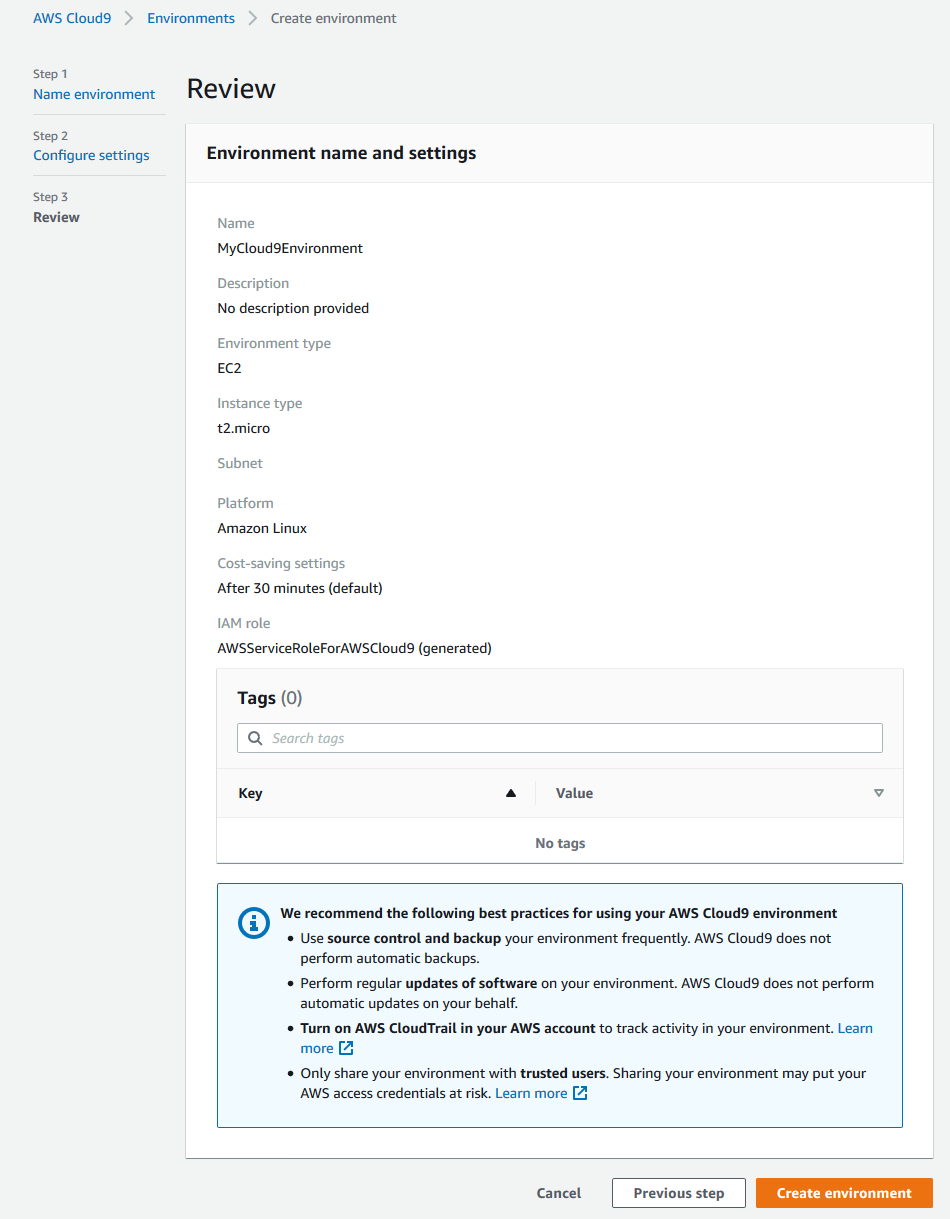Click the 'Environment type' label

[274, 343]
